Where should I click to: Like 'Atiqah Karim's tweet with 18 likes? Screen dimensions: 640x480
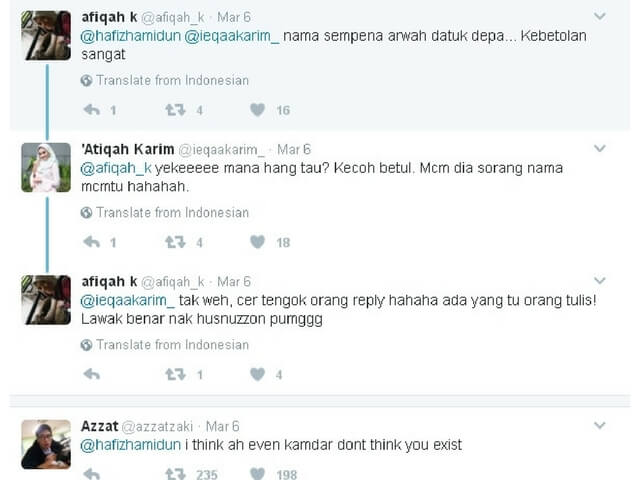(x=258, y=242)
